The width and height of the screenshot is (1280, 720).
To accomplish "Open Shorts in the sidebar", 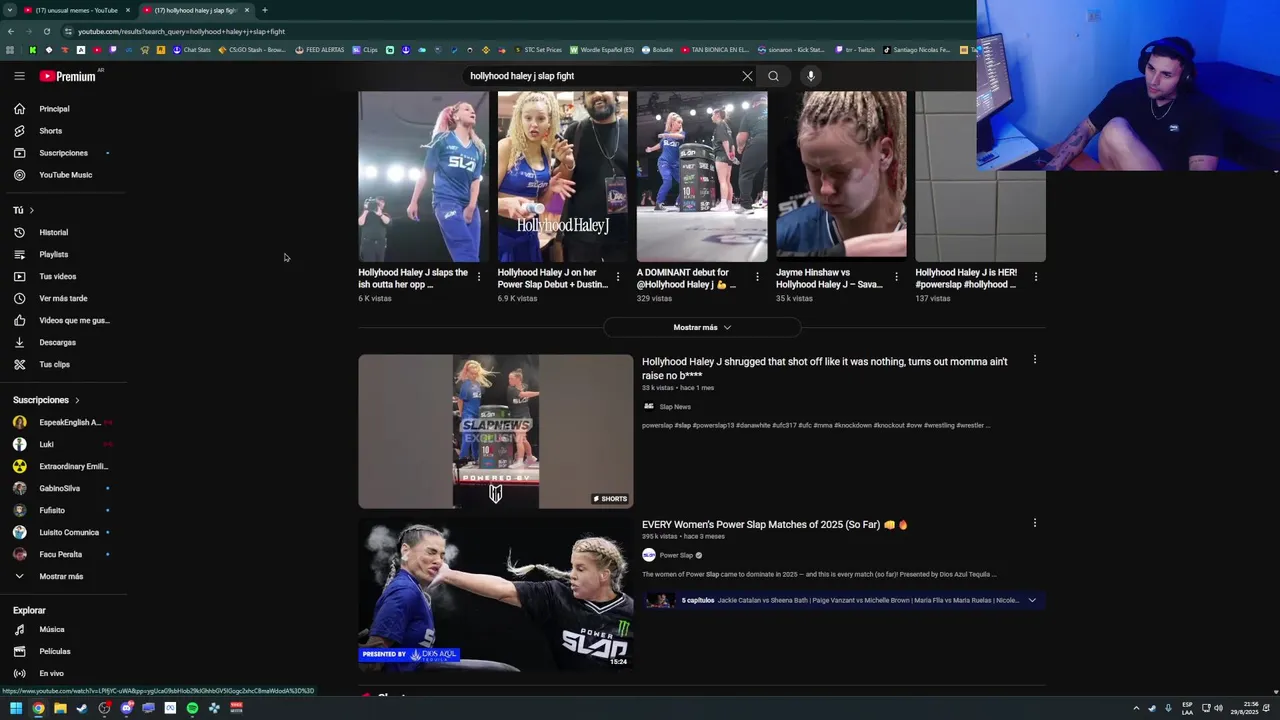I will [63, 131].
